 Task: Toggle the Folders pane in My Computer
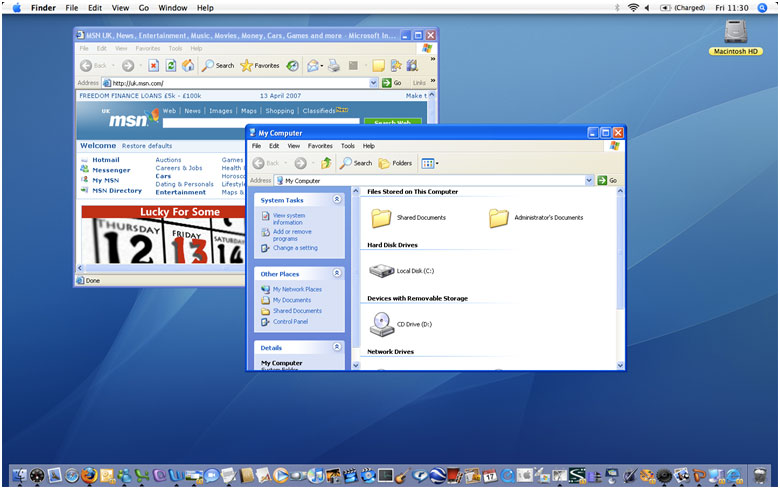(x=395, y=163)
